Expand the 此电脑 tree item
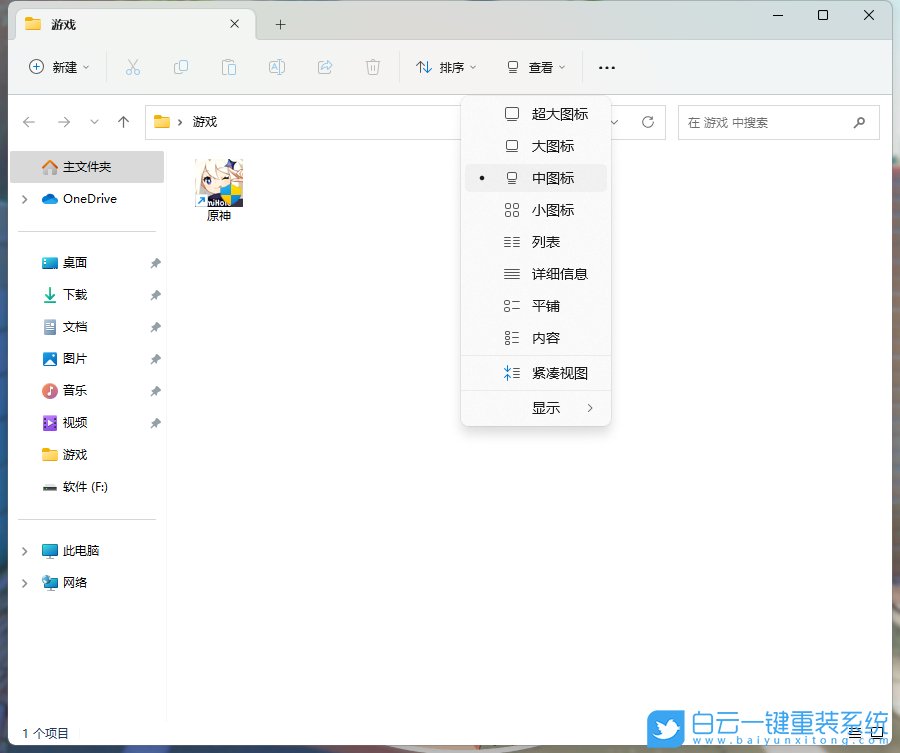The width and height of the screenshot is (900, 753). click(x=24, y=550)
